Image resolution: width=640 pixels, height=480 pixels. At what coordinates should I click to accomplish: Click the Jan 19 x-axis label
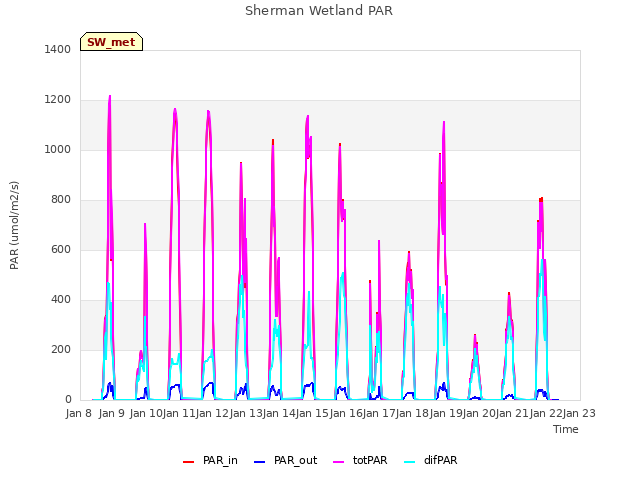(x=446, y=413)
